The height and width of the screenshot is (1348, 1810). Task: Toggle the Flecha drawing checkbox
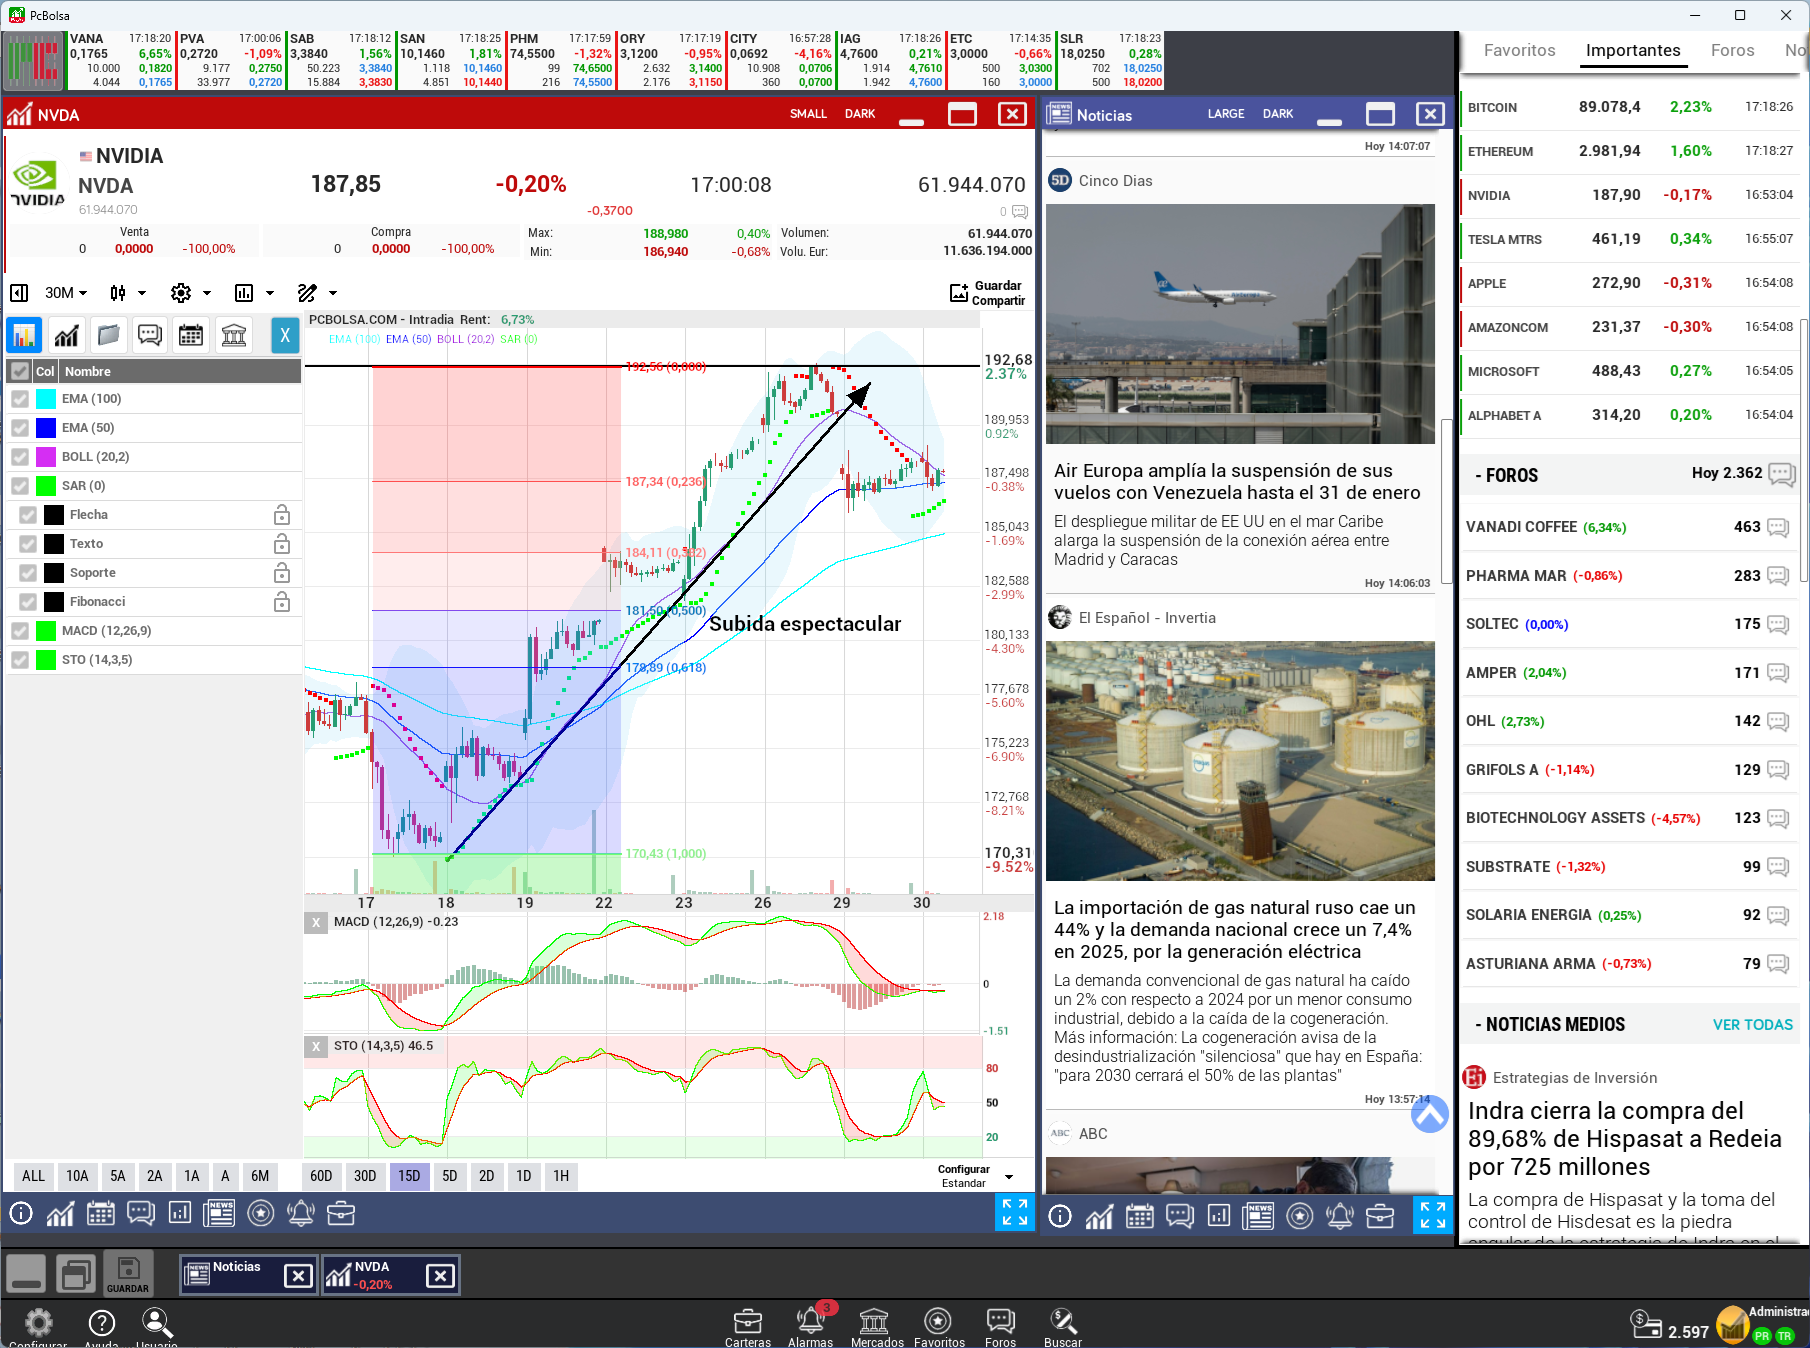(x=28, y=515)
